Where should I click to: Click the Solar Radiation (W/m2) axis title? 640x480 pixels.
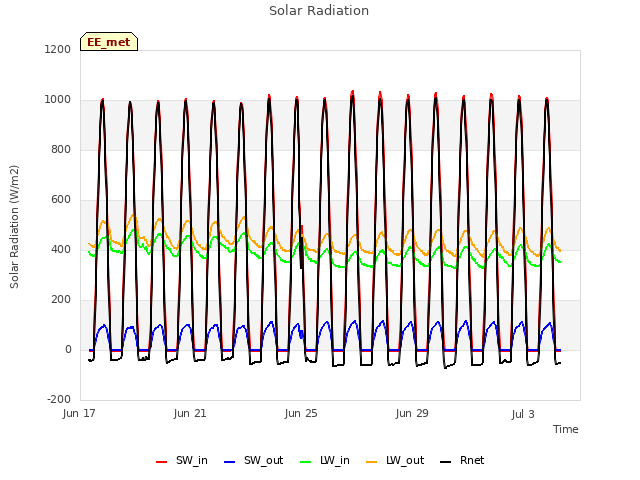click(x=14, y=227)
